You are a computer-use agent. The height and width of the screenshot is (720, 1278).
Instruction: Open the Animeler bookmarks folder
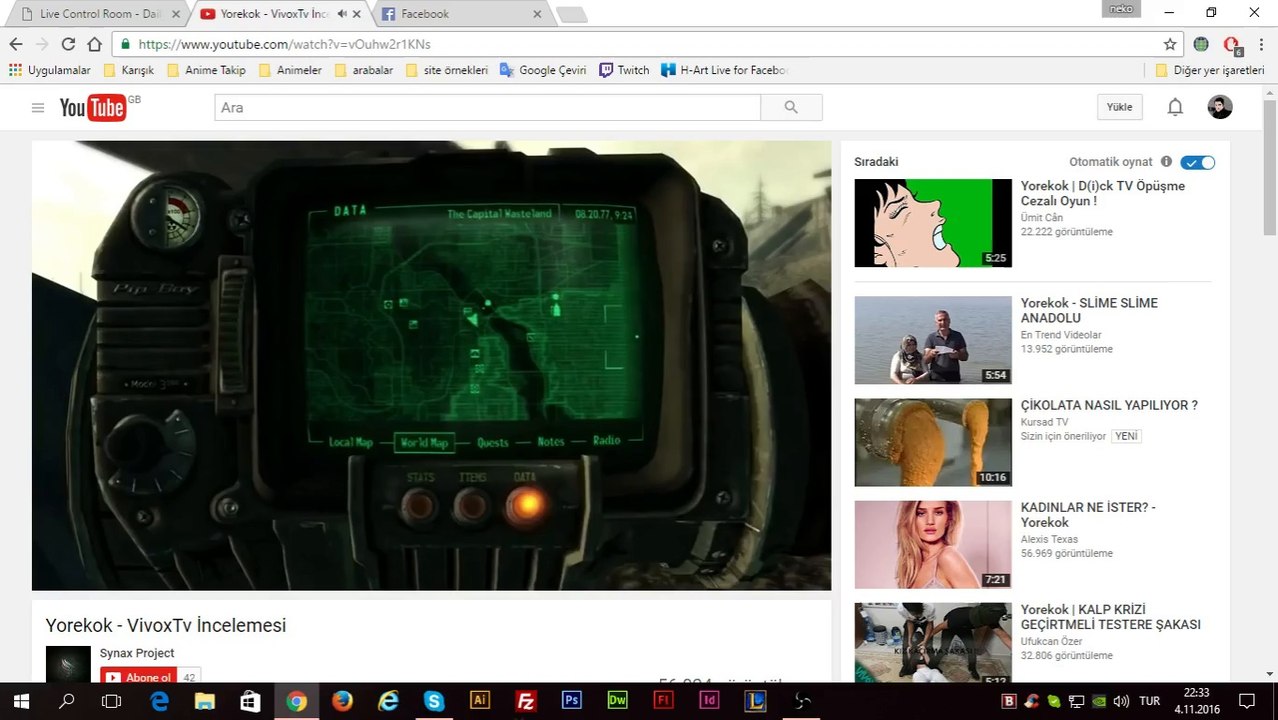(x=290, y=70)
